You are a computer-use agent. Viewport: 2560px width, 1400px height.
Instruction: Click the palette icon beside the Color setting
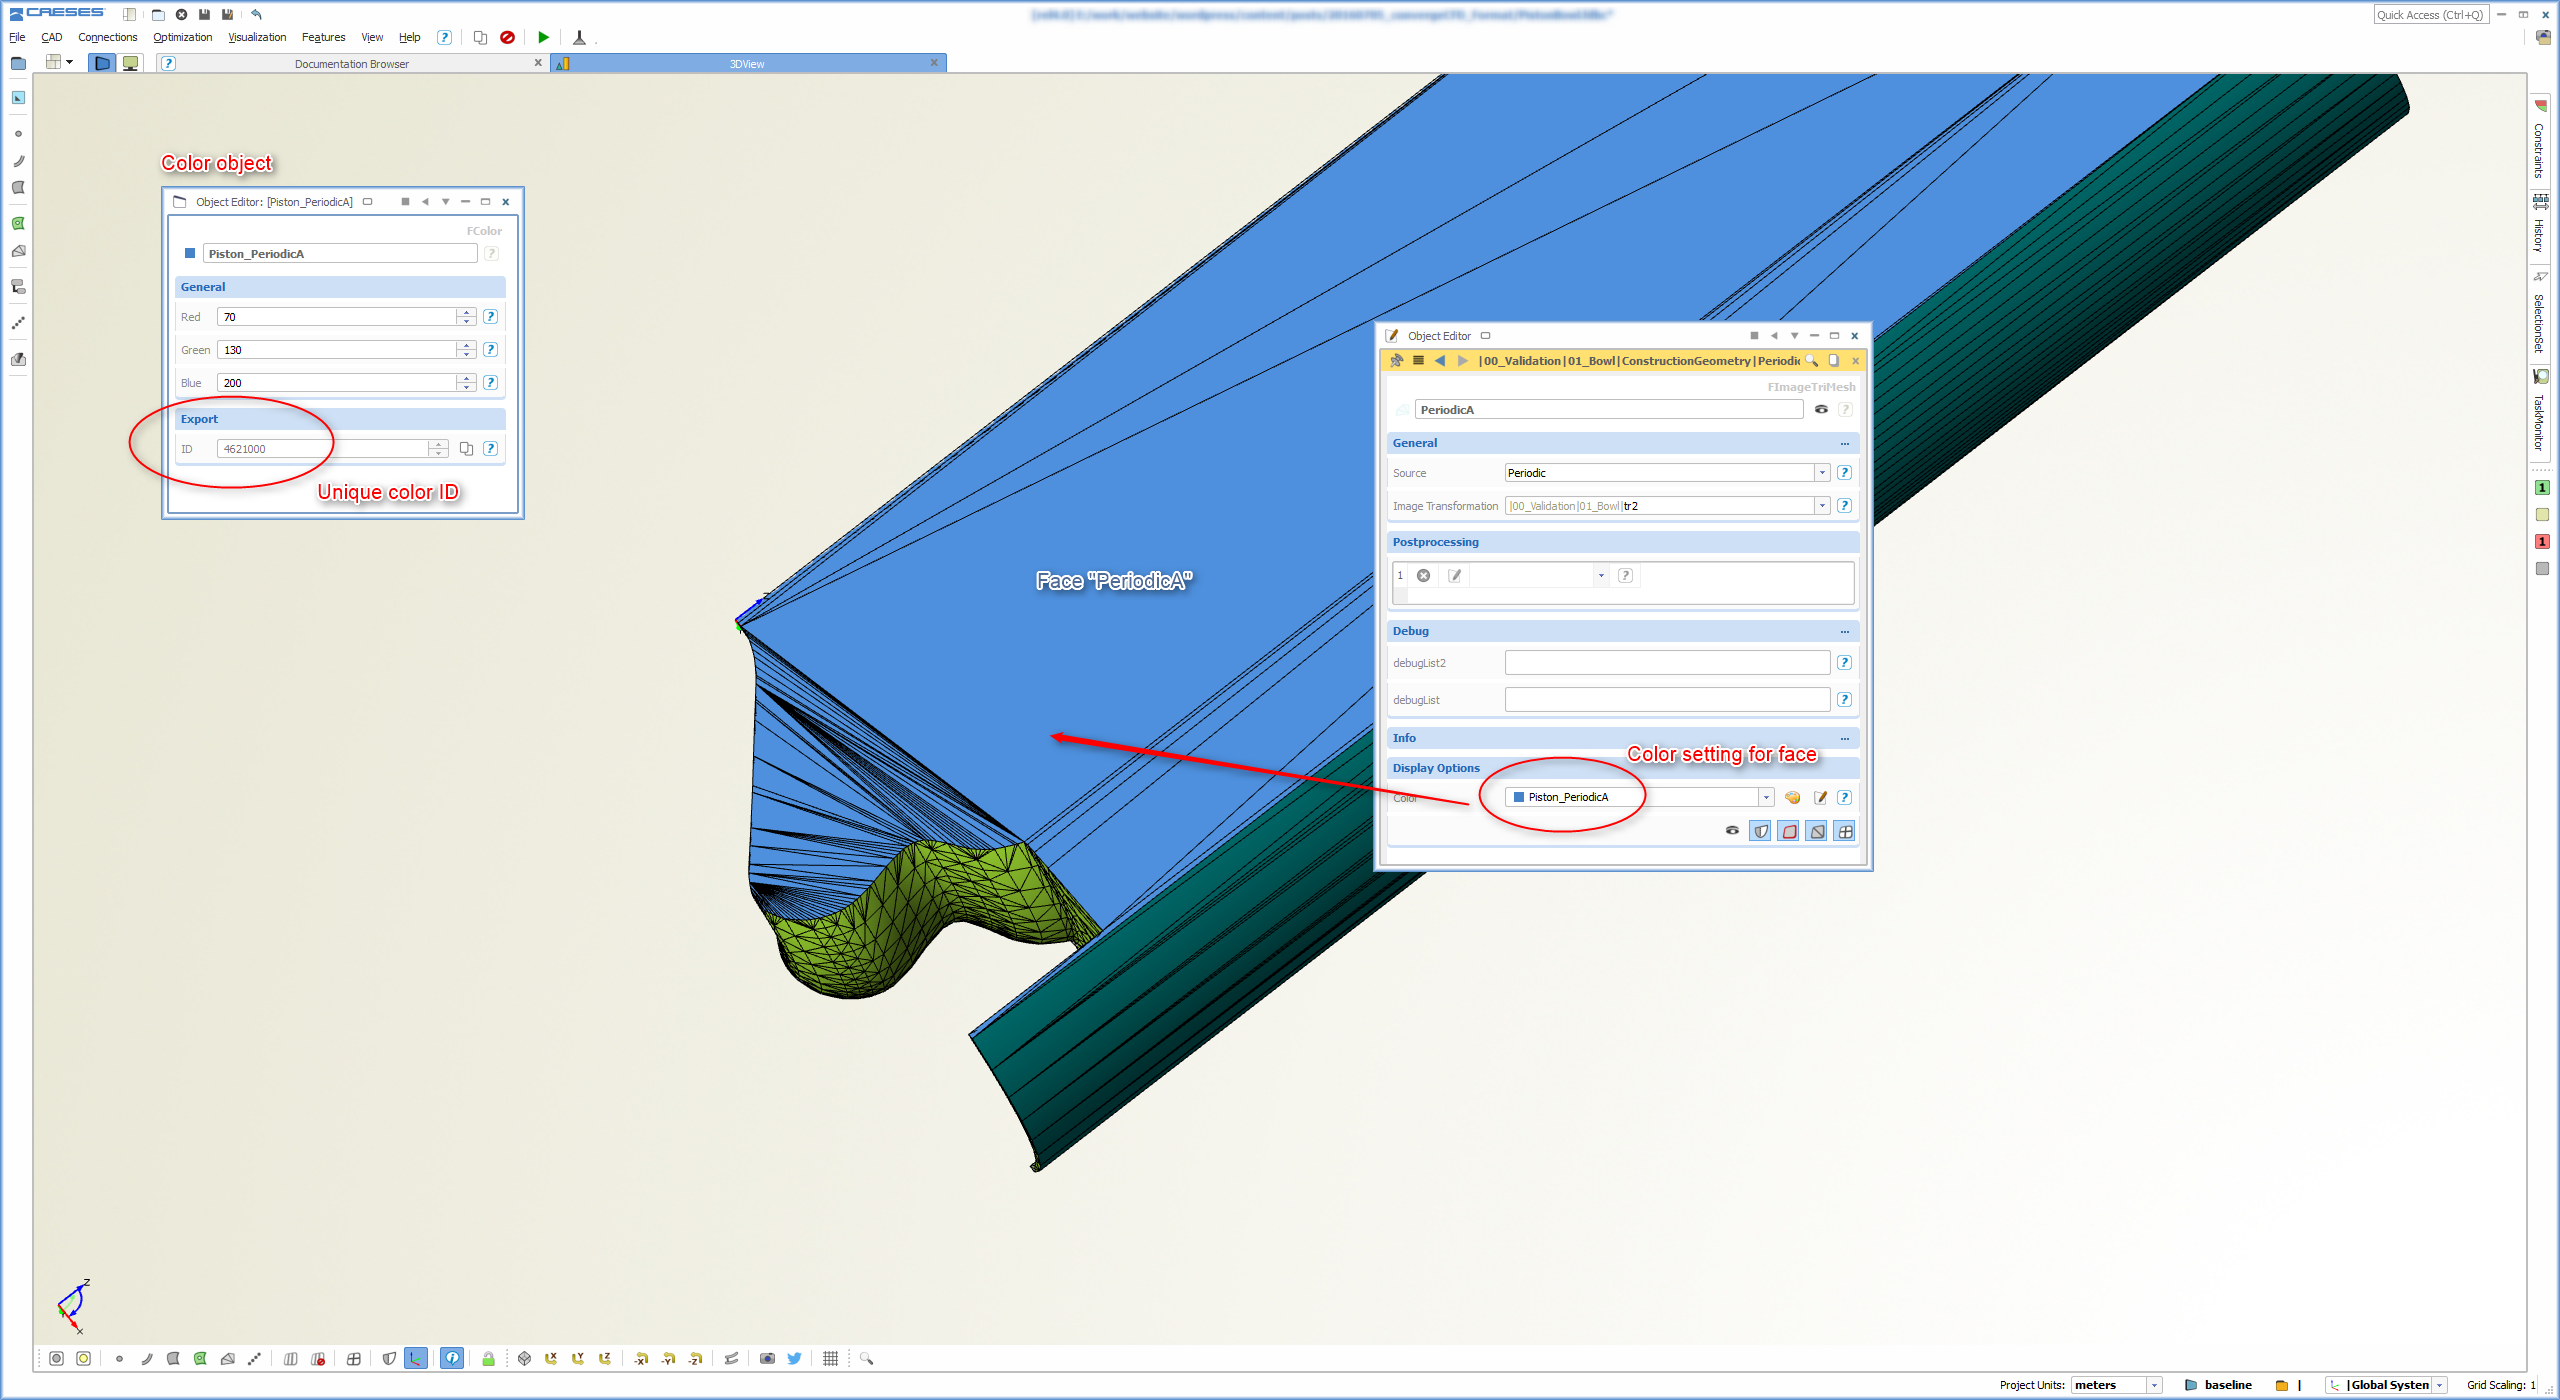(x=1792, y=797)
